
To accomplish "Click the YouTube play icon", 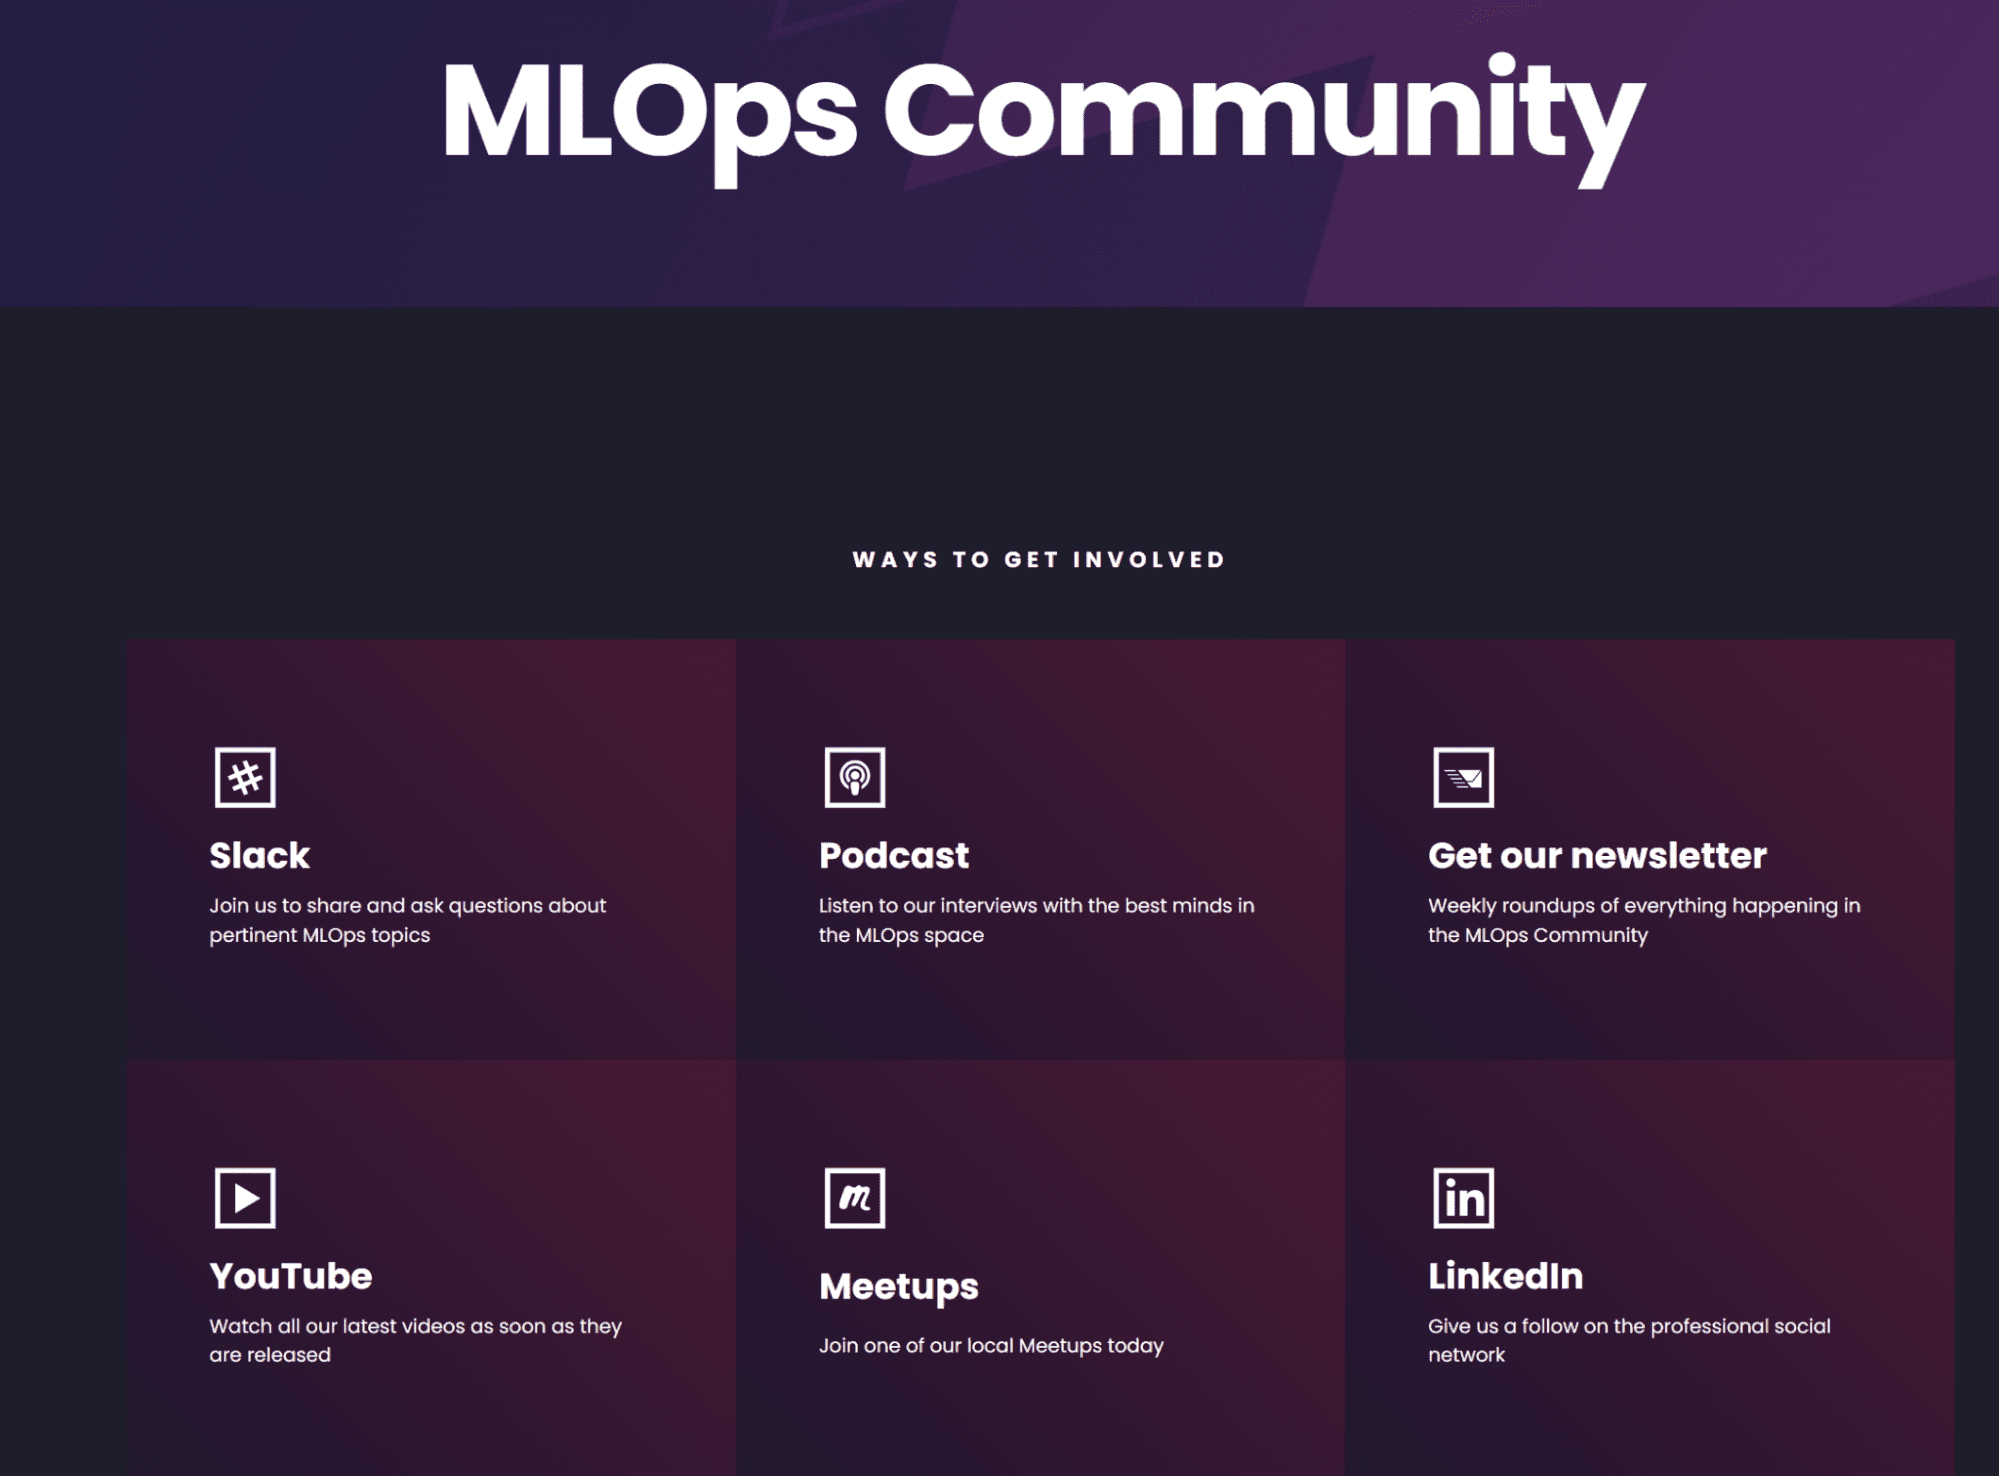I will (x=245, y=1198).
